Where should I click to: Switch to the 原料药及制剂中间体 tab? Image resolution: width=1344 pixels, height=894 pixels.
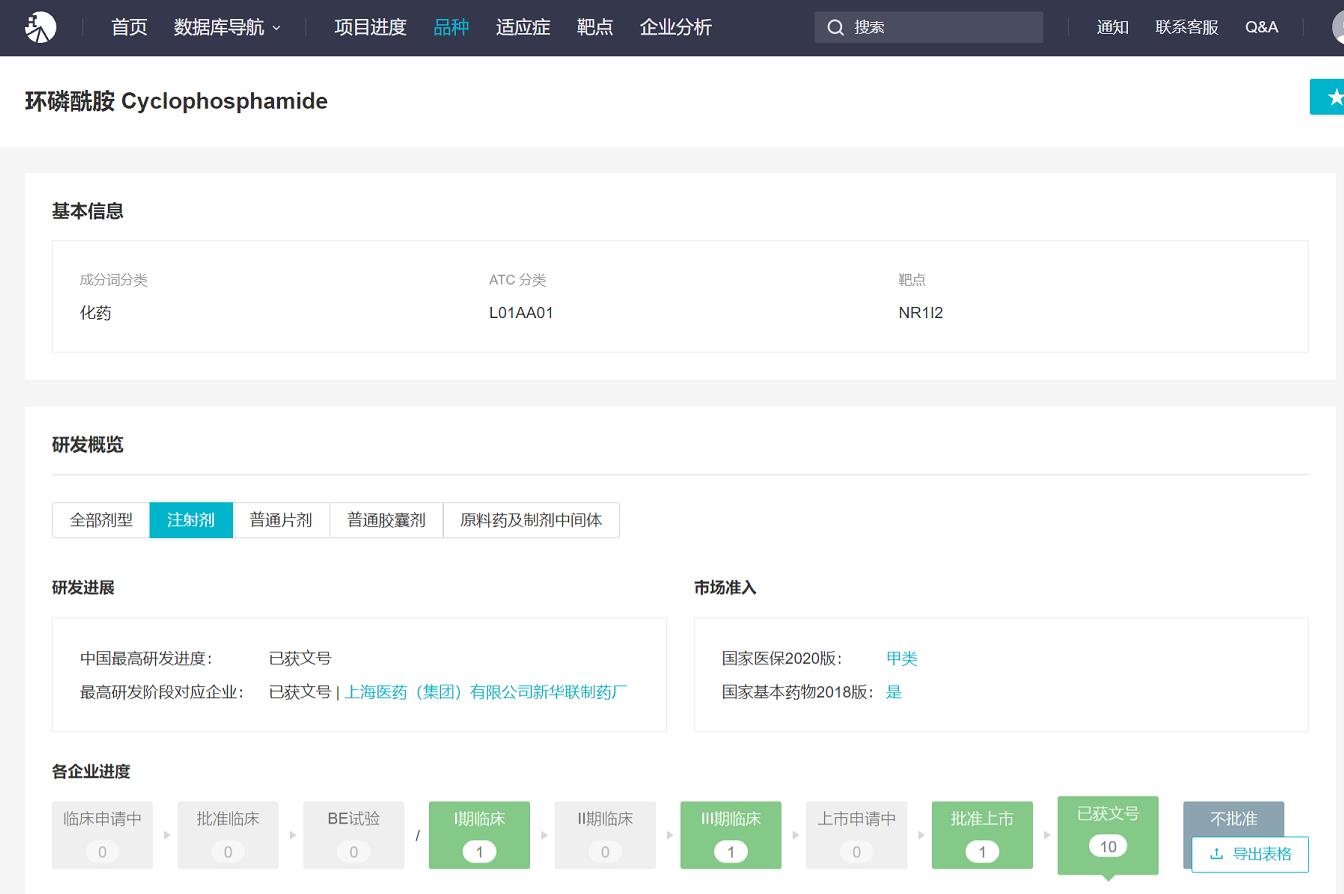(531, 520)
